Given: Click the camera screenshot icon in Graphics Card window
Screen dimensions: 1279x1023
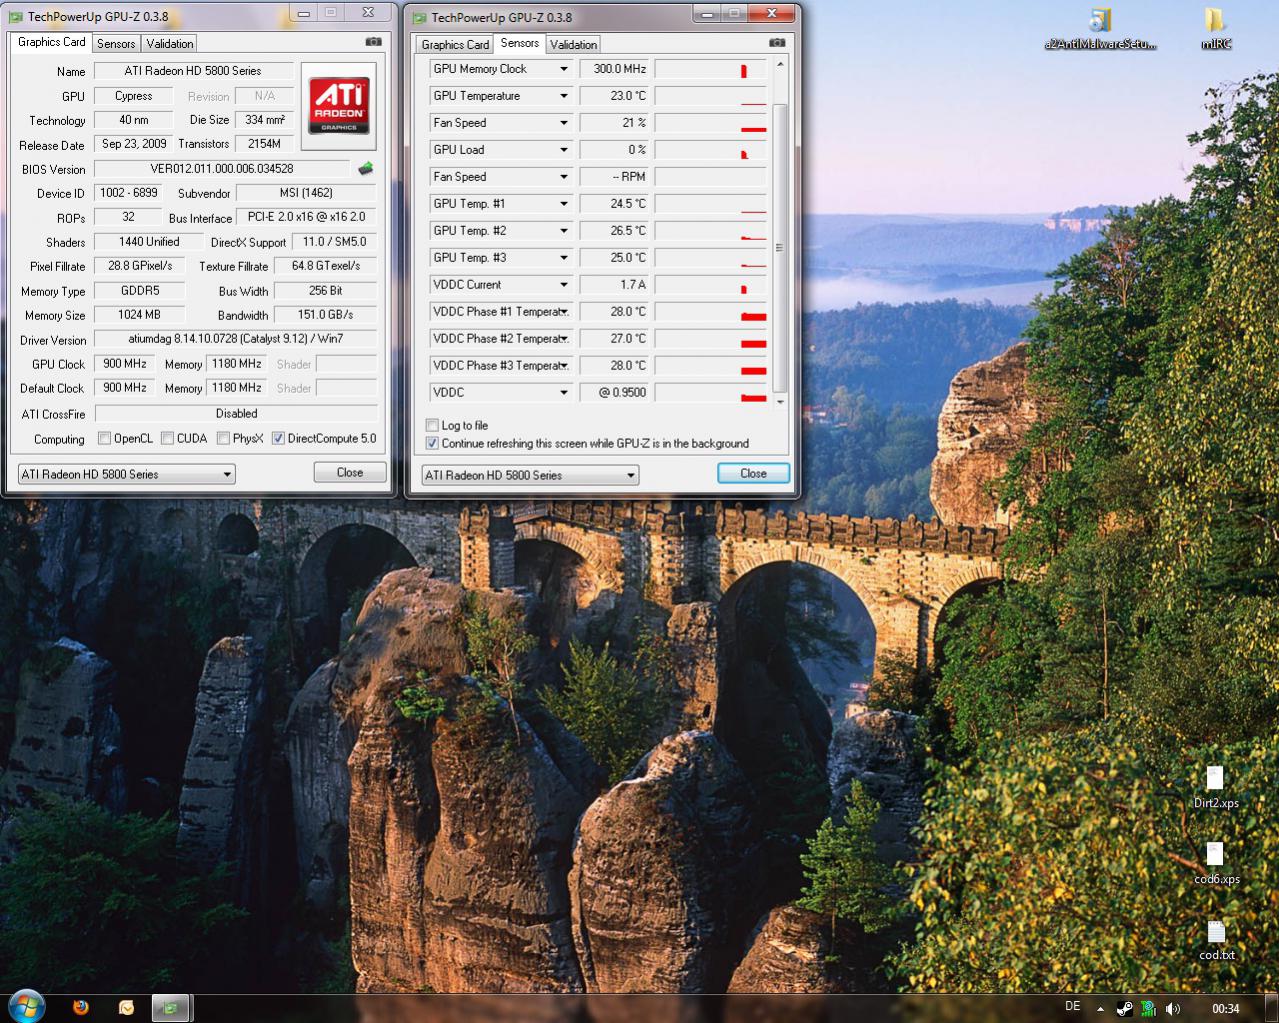Looking at the screenshot, I should pyautogui.click(x=373, y=42).
